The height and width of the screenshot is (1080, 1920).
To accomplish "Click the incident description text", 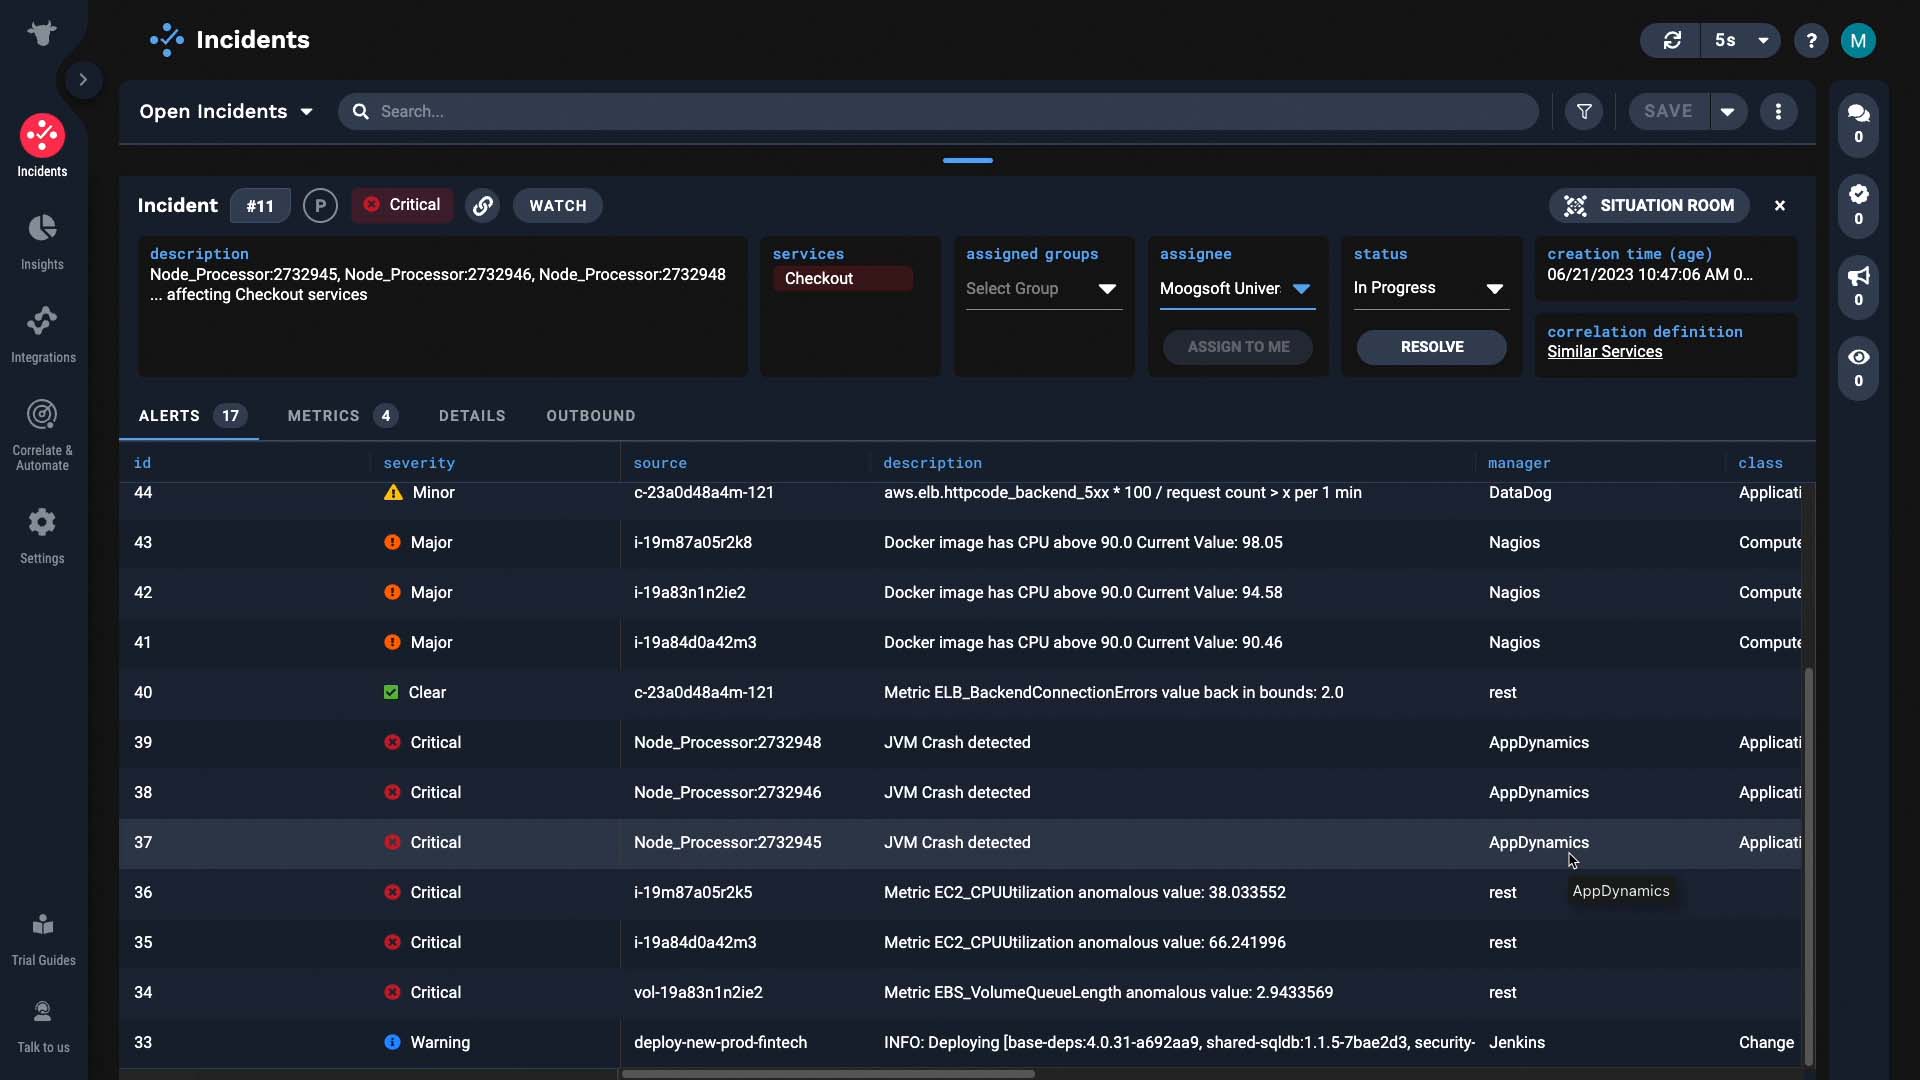I will point(438,284).
